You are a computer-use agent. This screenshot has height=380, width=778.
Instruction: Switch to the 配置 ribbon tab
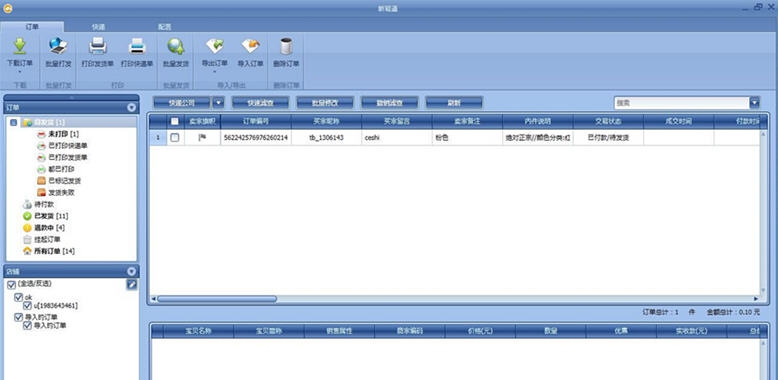(x=164, y=27)
